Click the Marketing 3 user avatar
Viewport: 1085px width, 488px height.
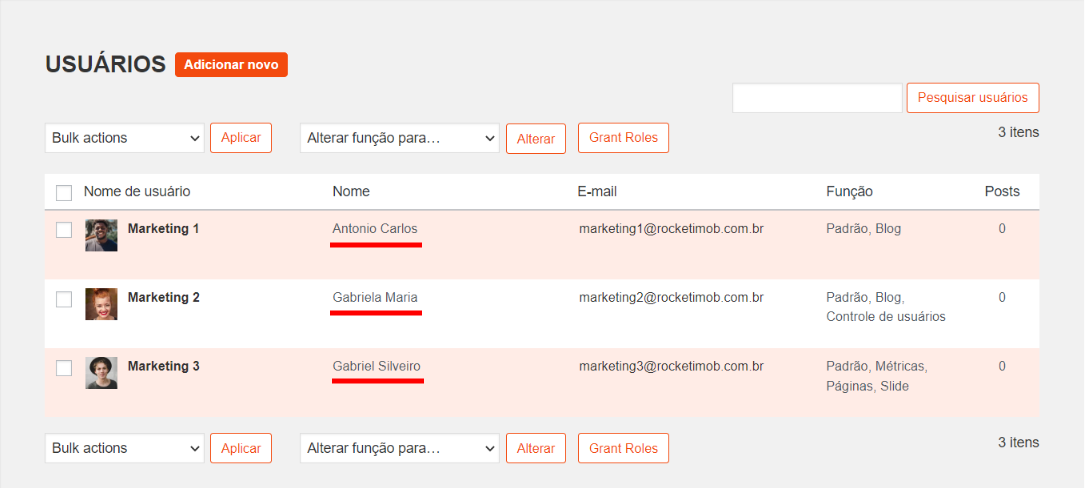(x=101, y=372)
